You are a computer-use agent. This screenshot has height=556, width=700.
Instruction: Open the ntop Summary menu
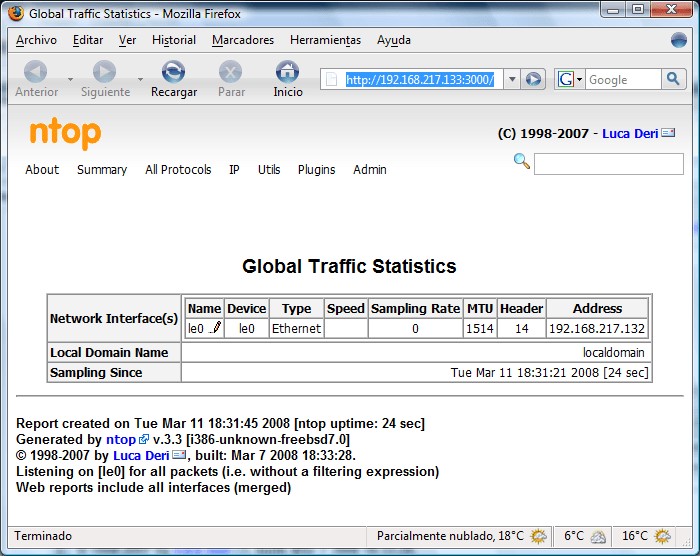coord(102,170)
